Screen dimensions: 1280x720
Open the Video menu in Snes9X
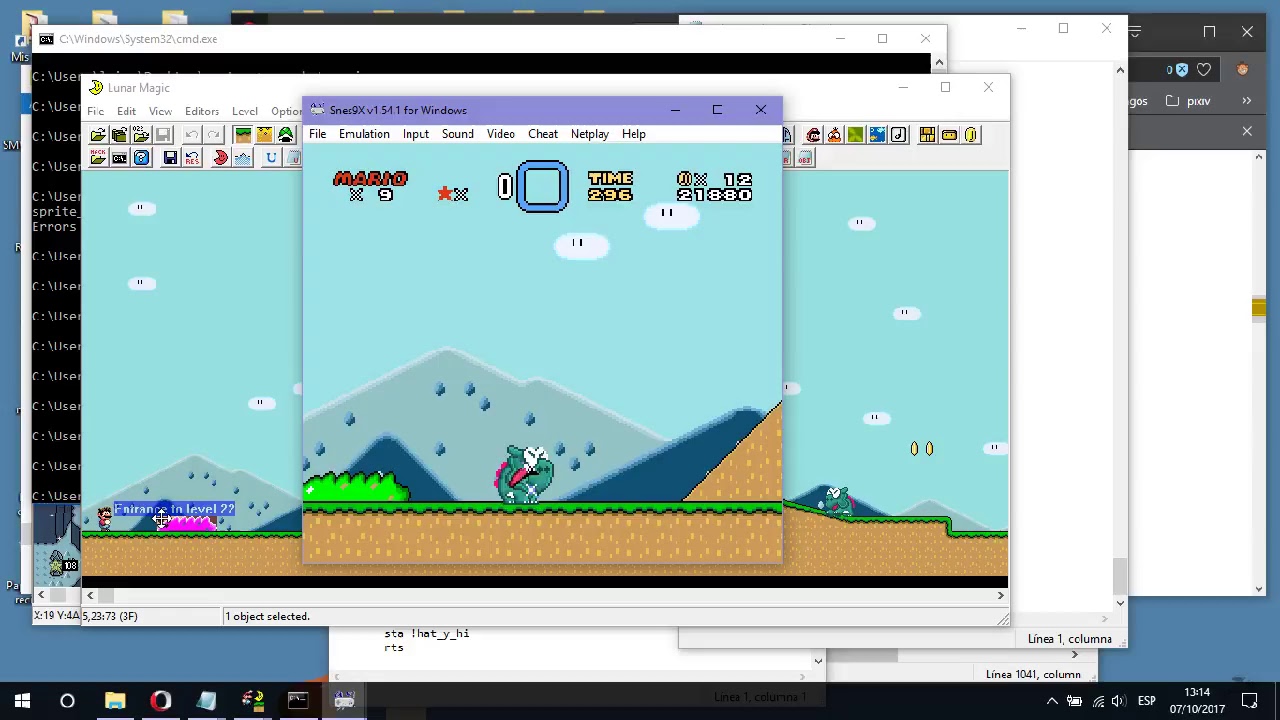(501, 134)
